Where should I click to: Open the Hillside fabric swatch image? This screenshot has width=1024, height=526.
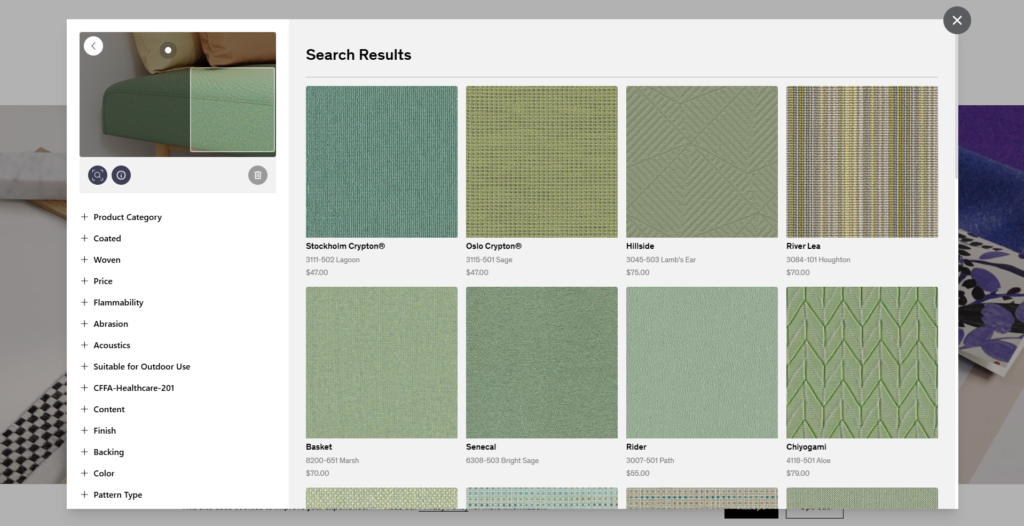[x=702, y=161]
